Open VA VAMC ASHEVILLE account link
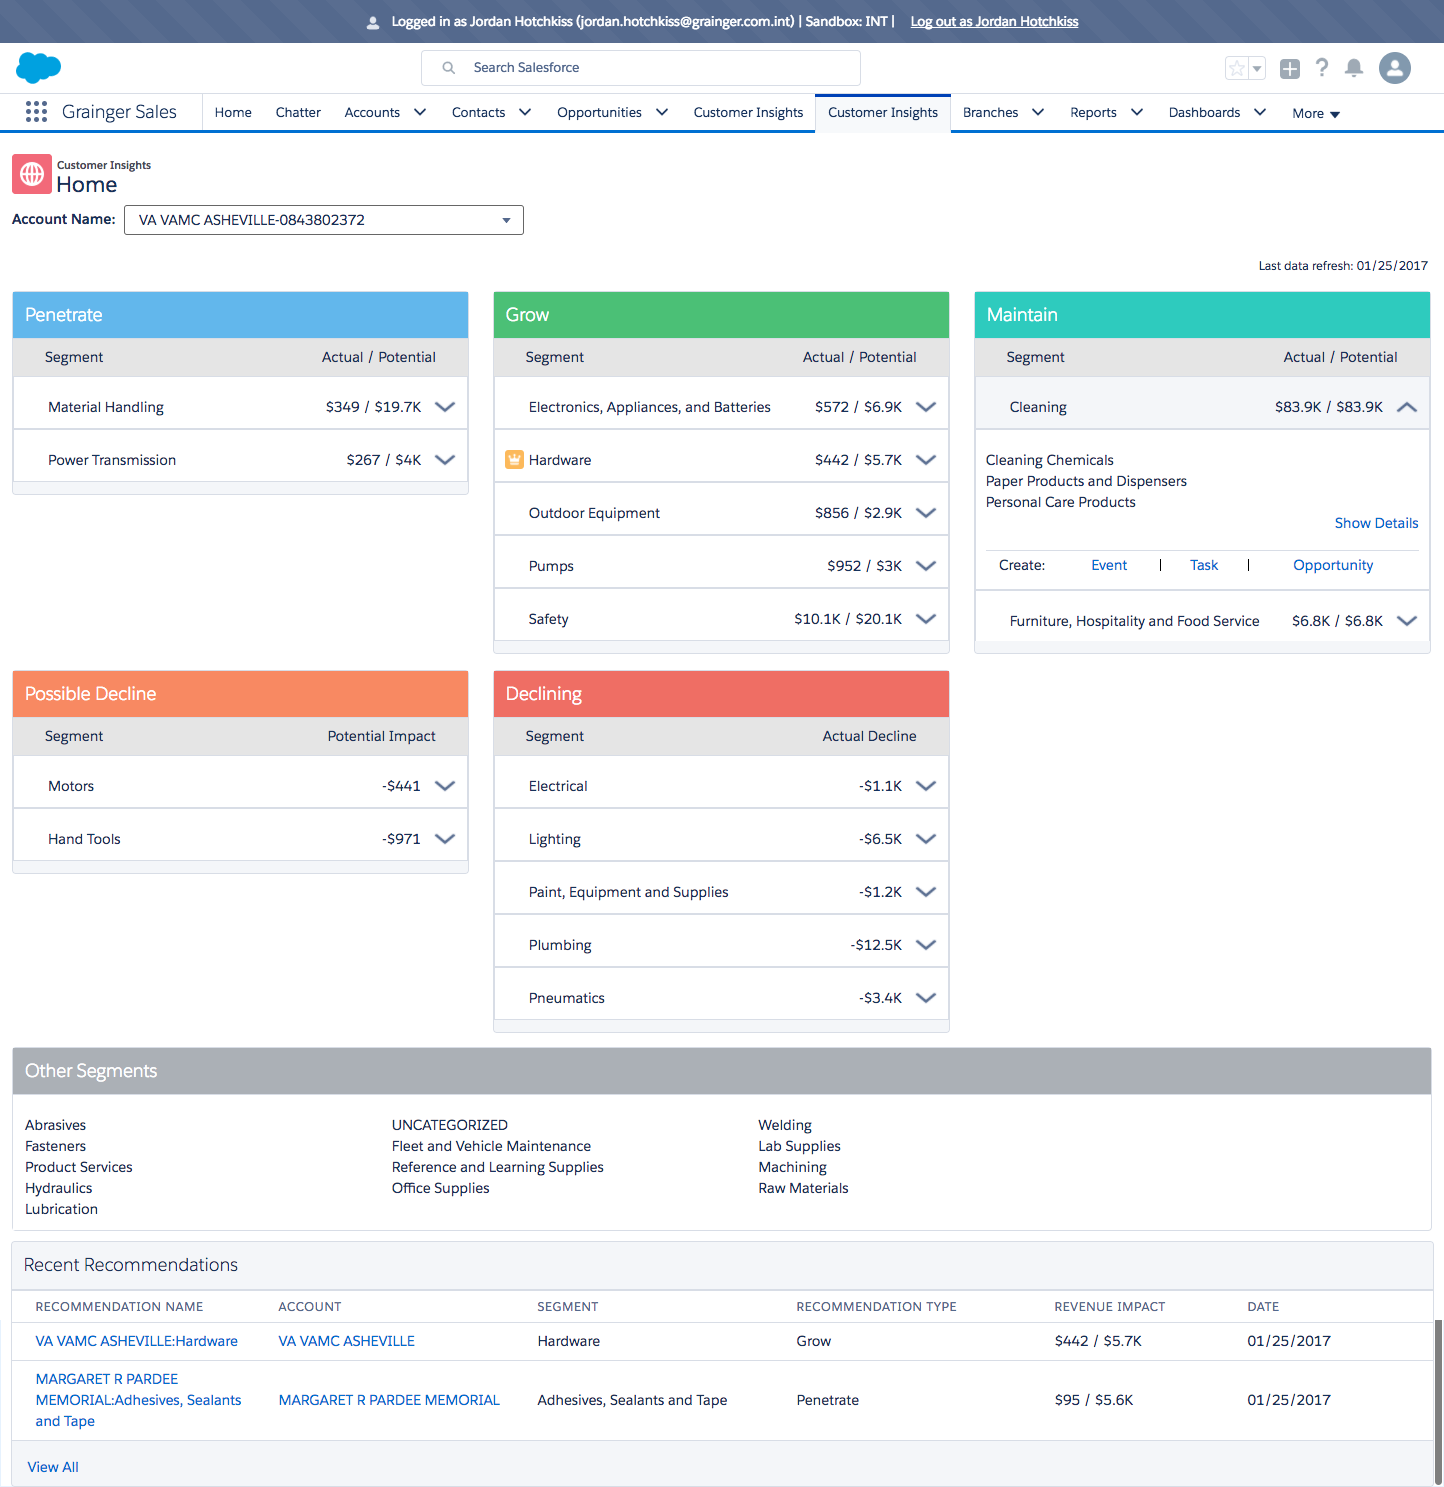Viewport: 1444px width, 1487px height. [346, 1341]
